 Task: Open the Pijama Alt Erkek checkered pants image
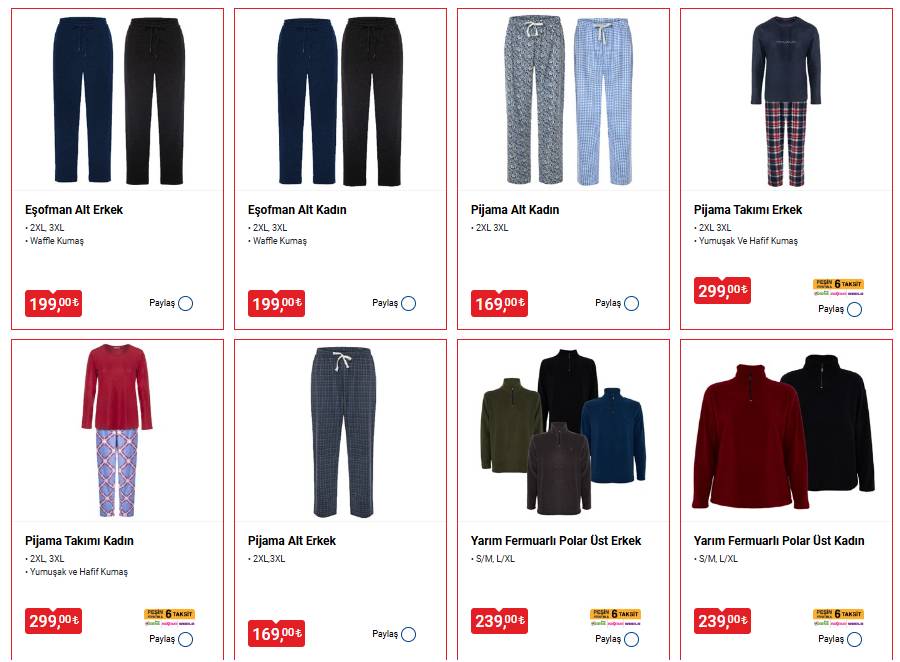tap(343, 432)
